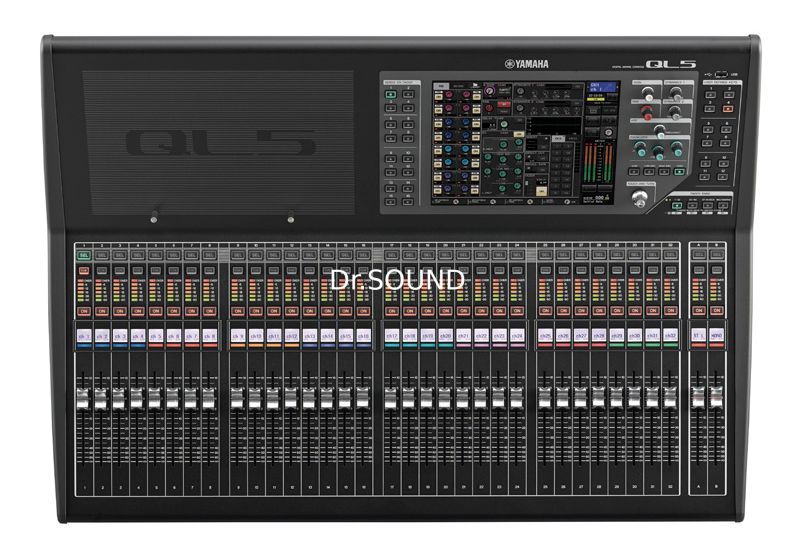The width and height of the screenshot is (800, 560).
Task: Turn the GAIN knob in Selected Channel section
Action: pyautogui.click(x=647, y=94)
